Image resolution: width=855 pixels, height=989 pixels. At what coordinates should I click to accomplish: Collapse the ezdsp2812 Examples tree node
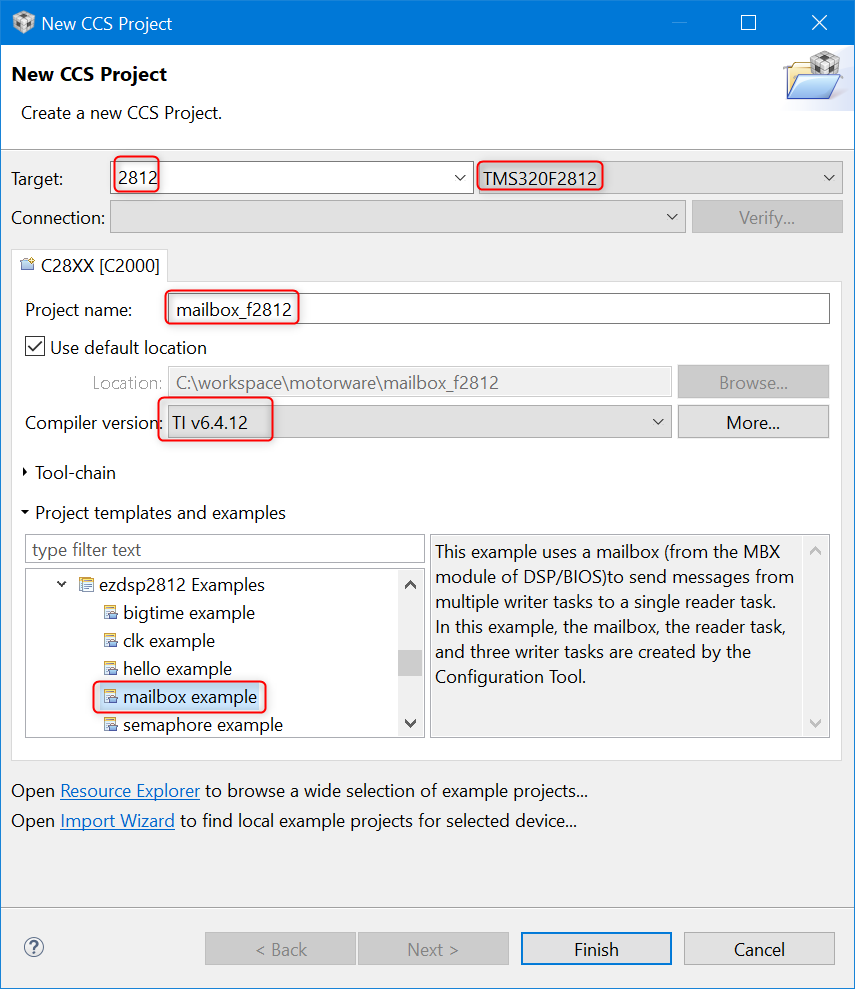click(x=62, y=585)
